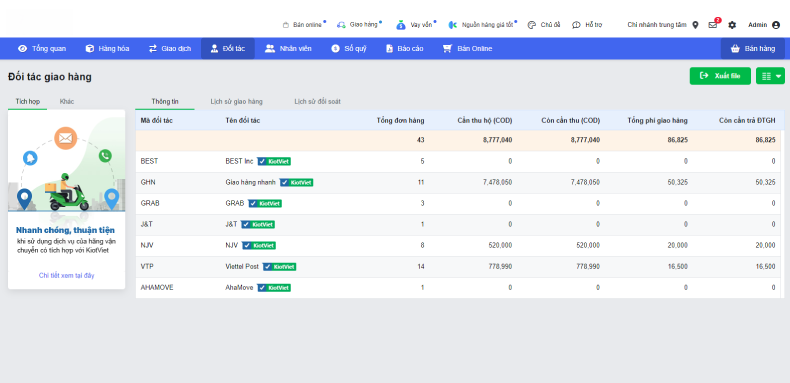Open the Lịch sử giao hàng tab
The height and width of the screenshot is (383, 790).
236,101
